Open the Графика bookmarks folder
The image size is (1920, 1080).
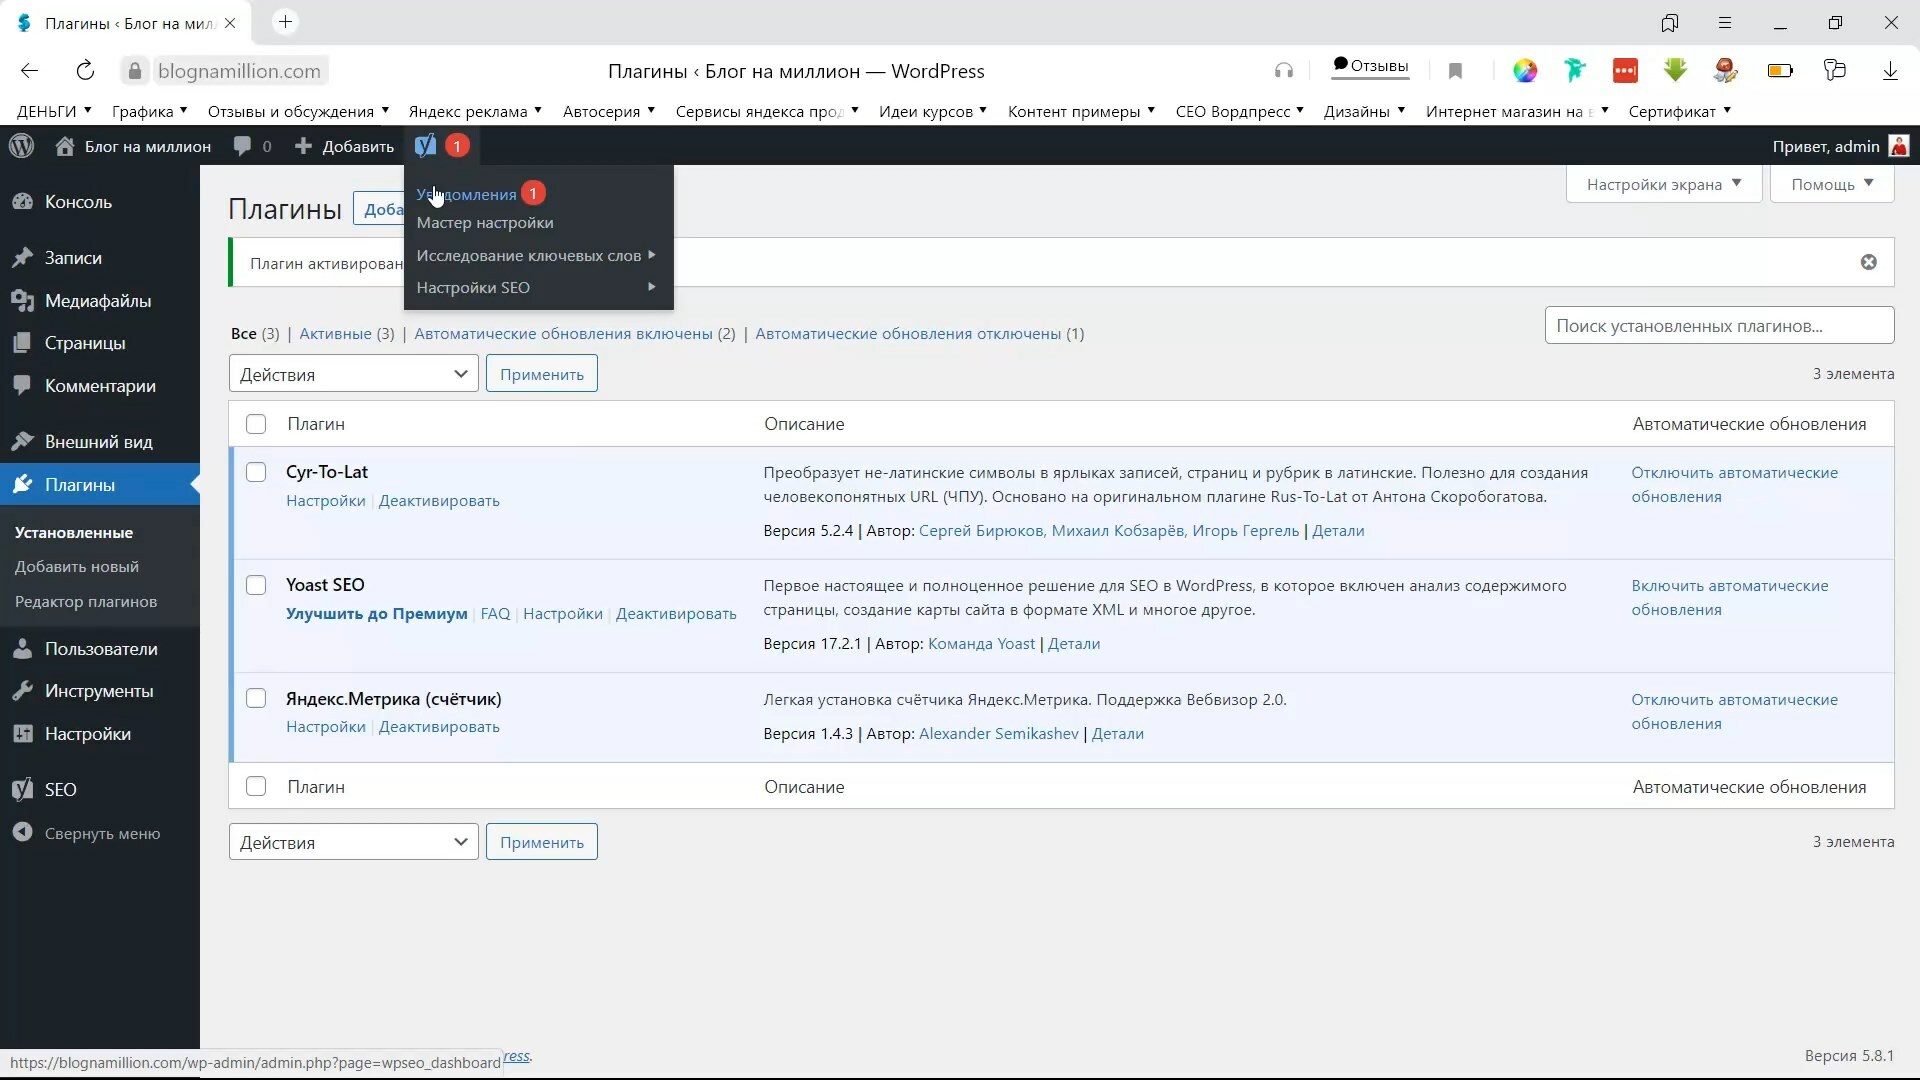150,111
